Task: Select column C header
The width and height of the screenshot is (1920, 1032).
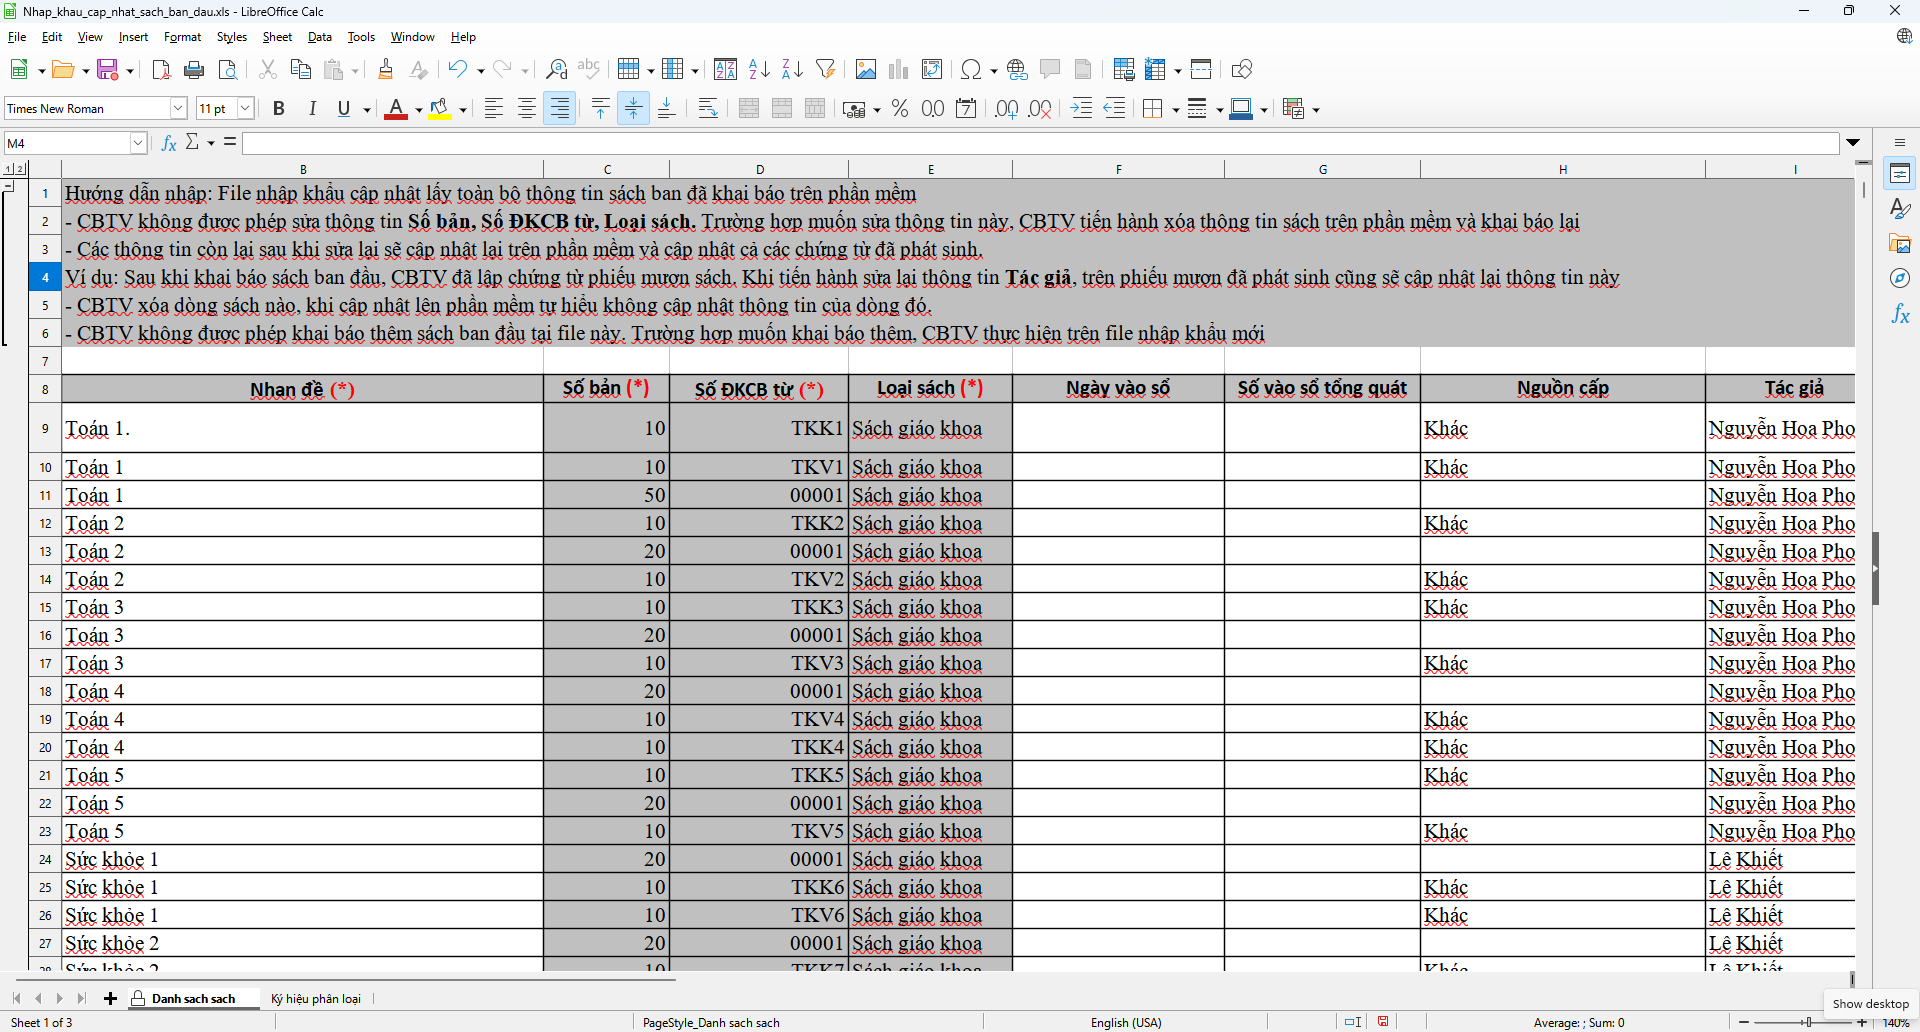Action: [x=607, y=169]
